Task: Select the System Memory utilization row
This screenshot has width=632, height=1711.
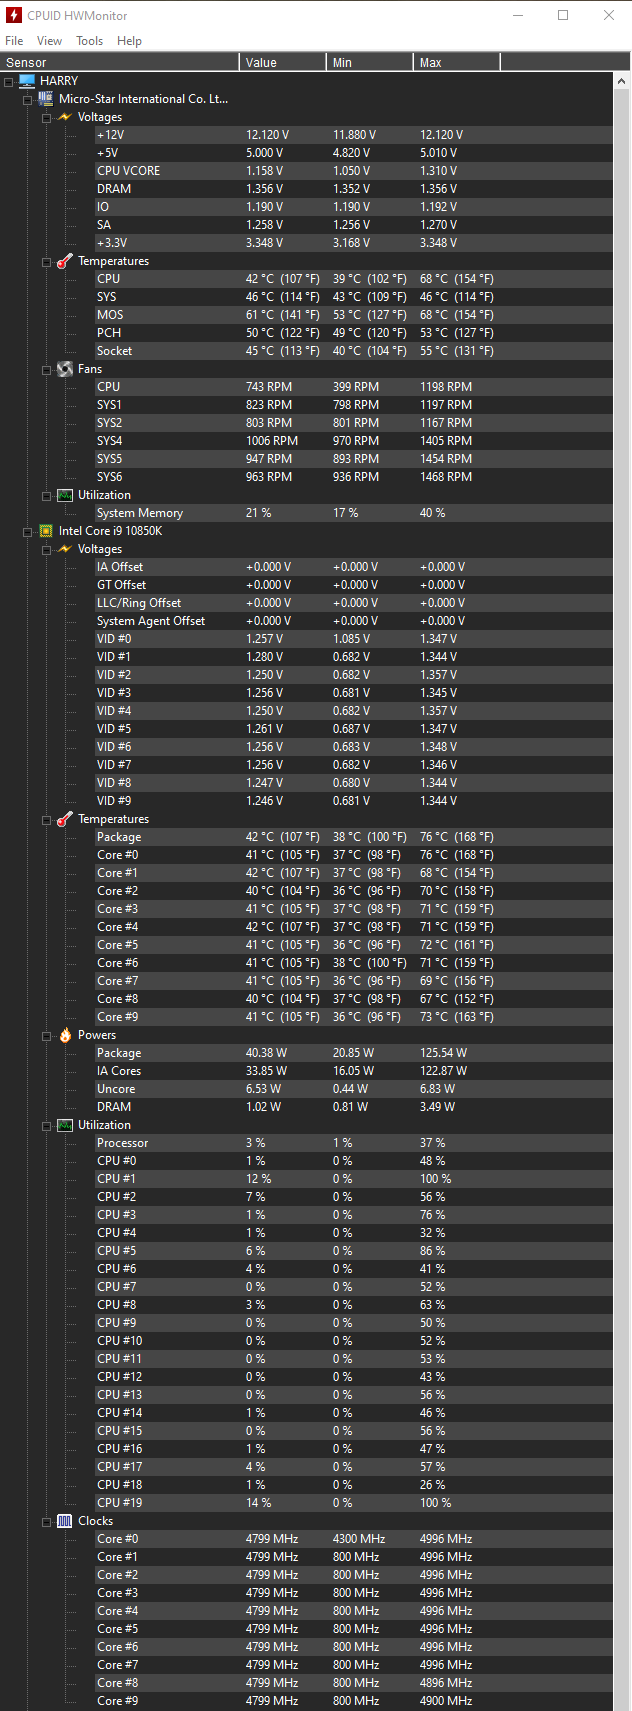Action: tap(354, 513)
